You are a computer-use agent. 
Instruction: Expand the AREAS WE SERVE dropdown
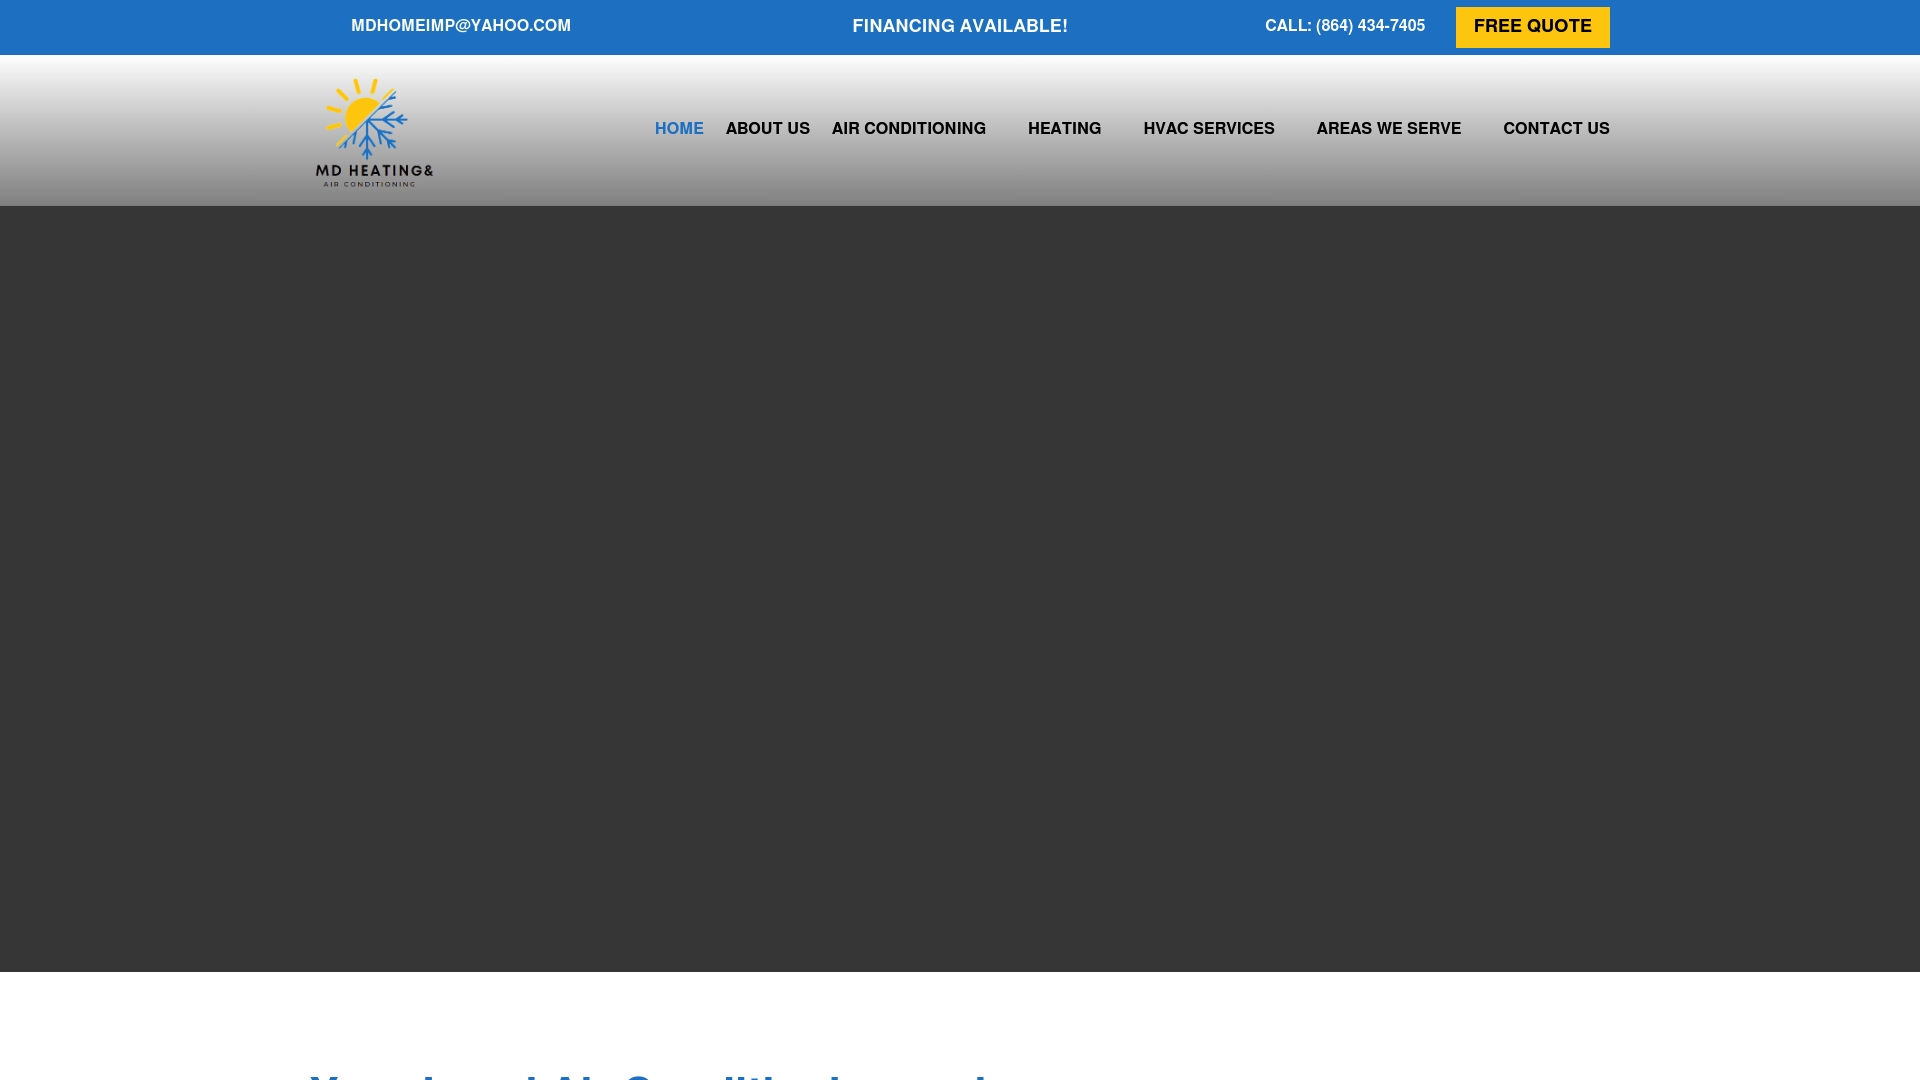(1388, 128)
